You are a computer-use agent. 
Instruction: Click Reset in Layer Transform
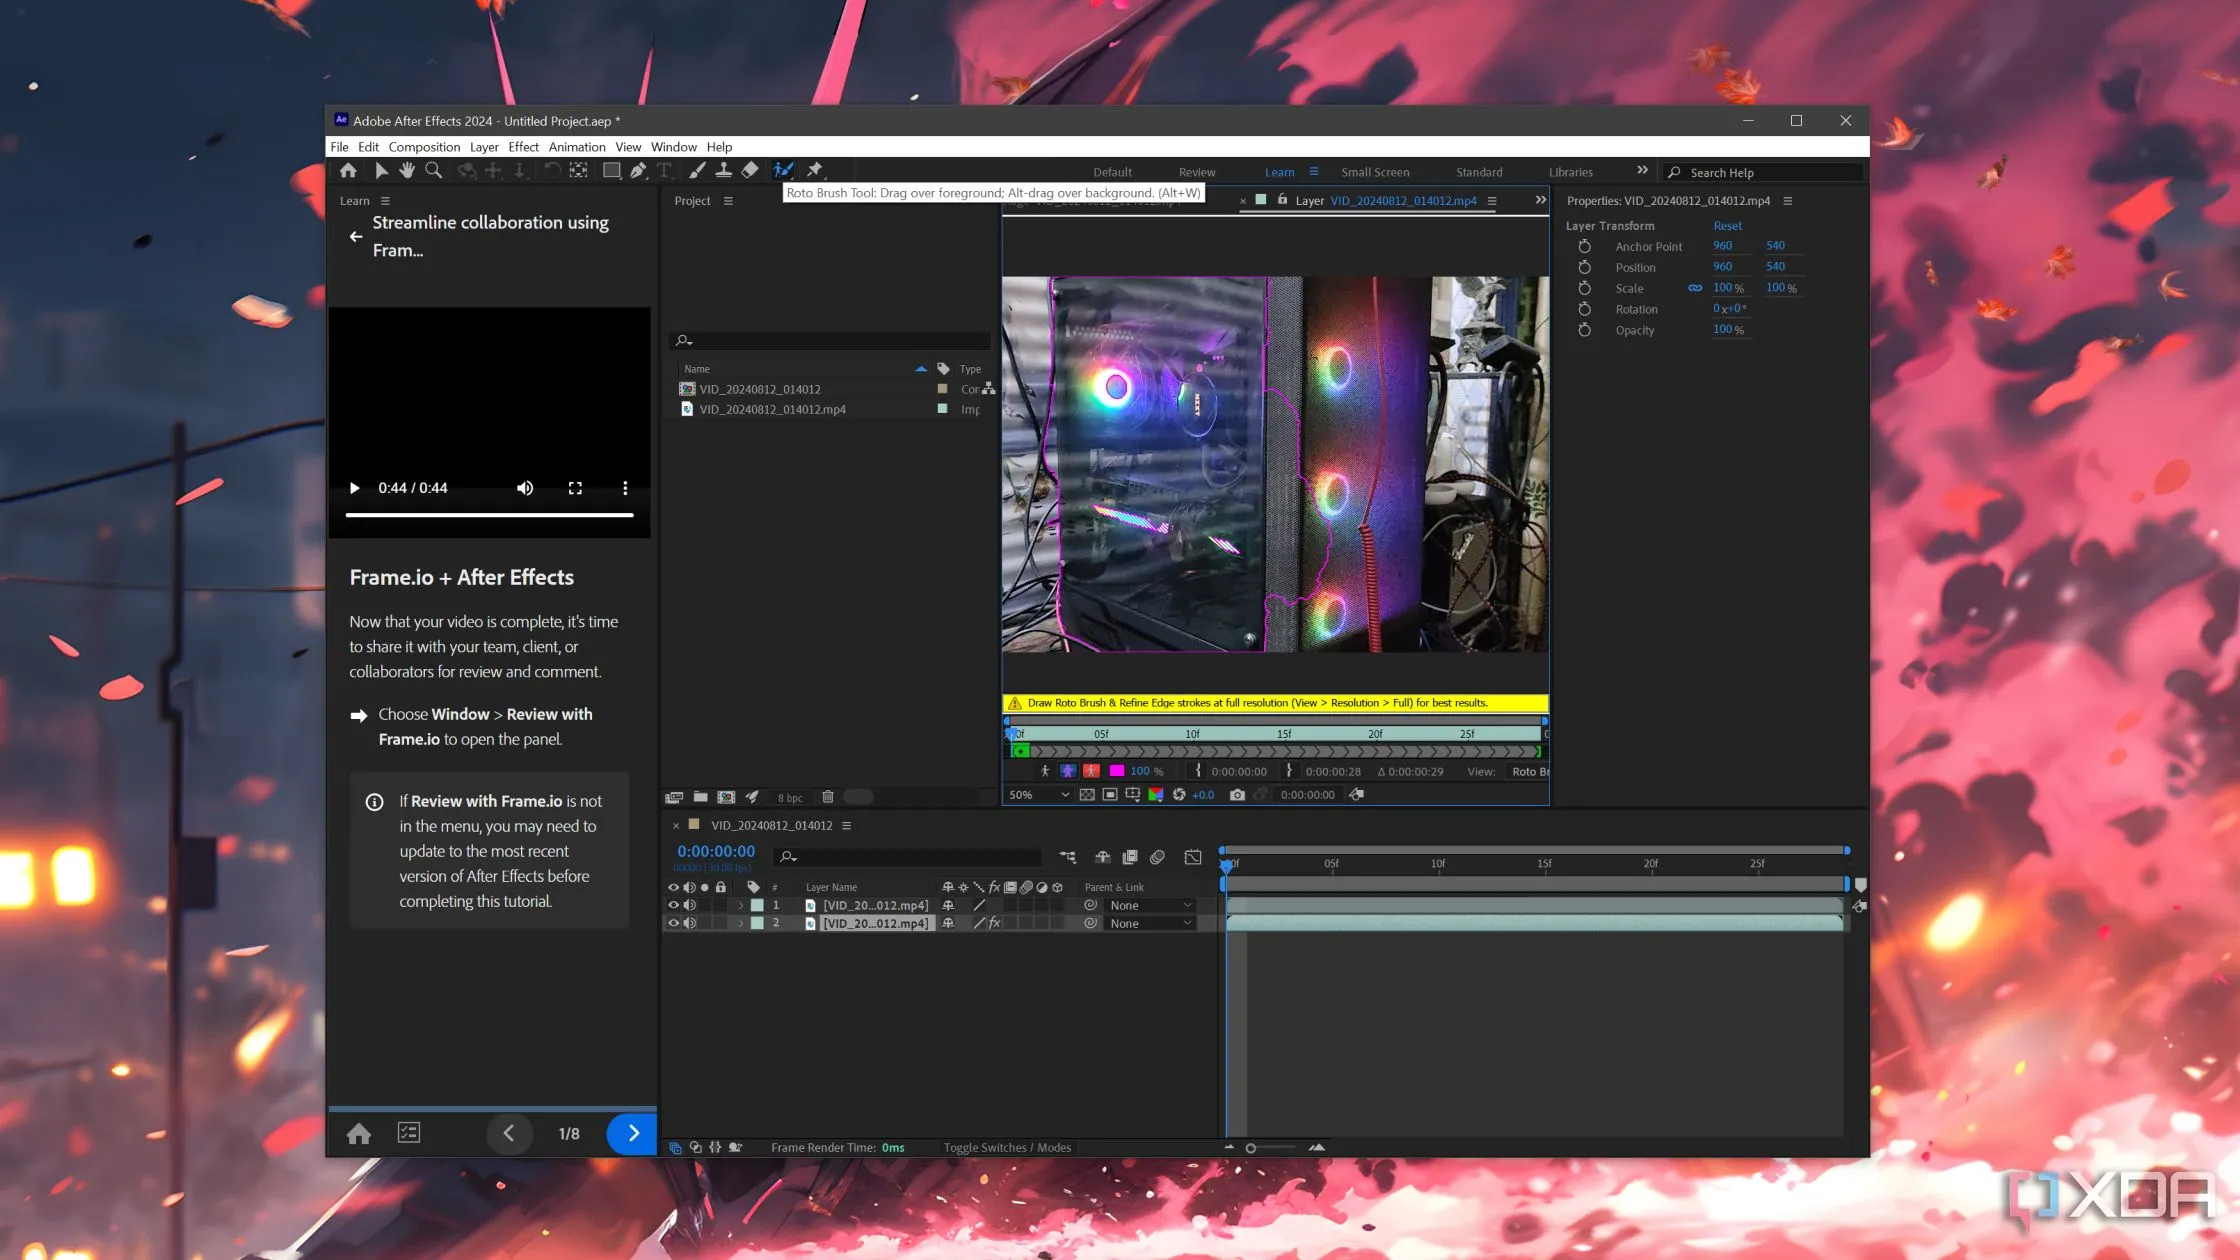[1727, 226]
